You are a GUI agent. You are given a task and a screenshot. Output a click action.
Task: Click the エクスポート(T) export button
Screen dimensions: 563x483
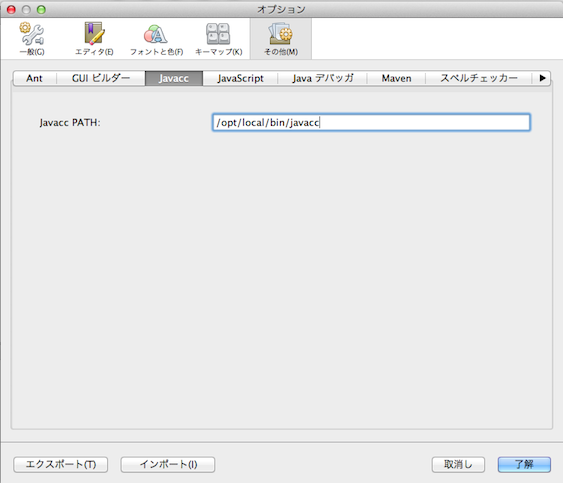tap(61, 464)
